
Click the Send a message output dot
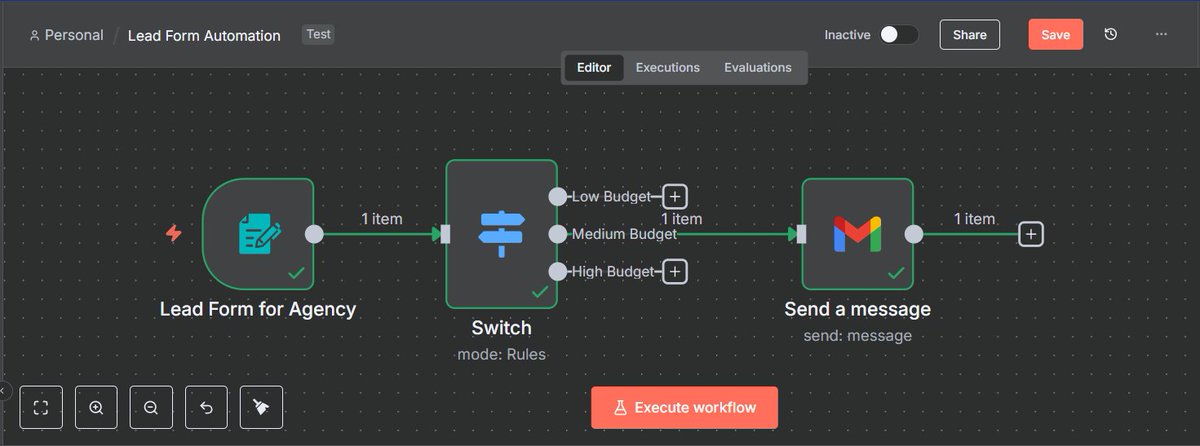[913, 234]
